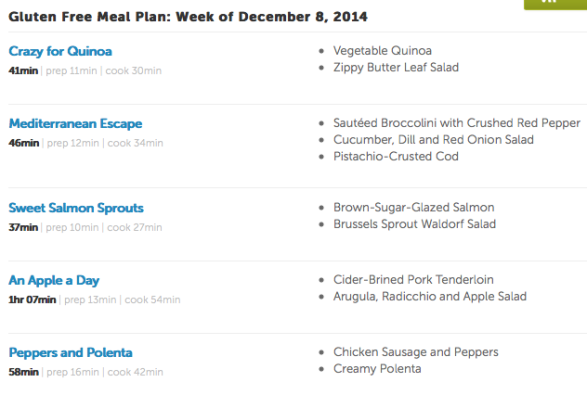Select Cucumber, Dill and Red Onion Salad
The image size is (587, 395).
434,140
